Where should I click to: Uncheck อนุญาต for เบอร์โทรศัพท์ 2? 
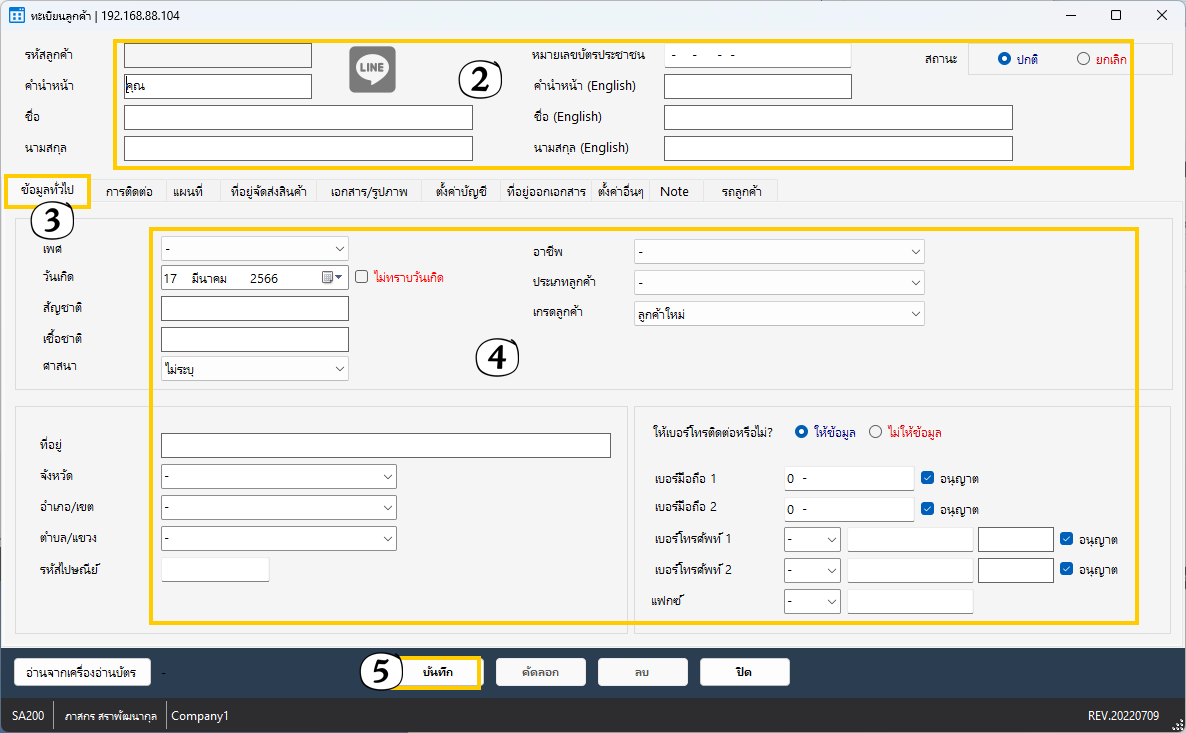pos(1066,569)
